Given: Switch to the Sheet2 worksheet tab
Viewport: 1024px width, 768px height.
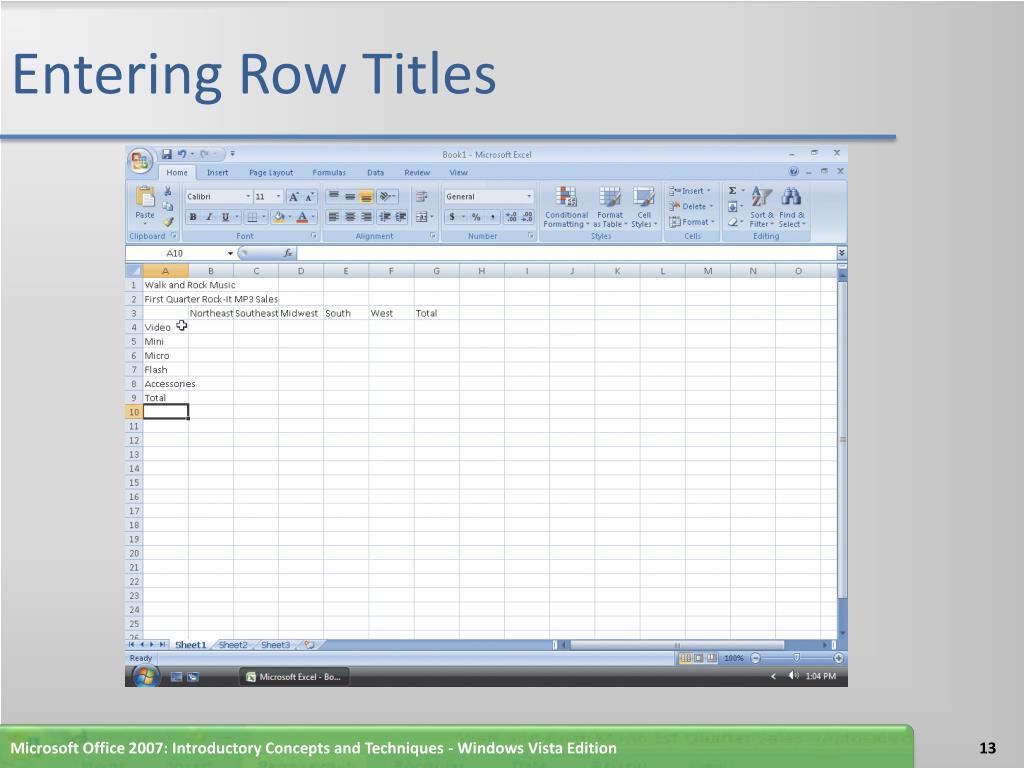Looking at the screenshot, I should pos(233,645).
